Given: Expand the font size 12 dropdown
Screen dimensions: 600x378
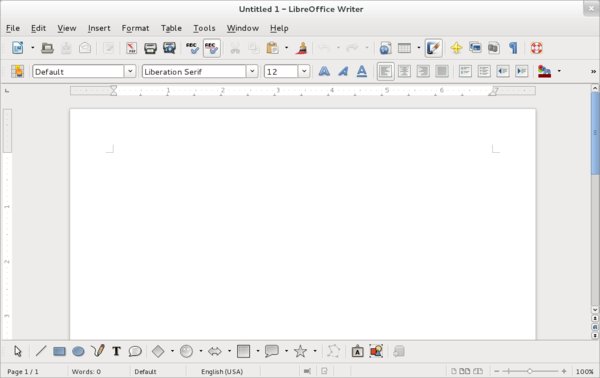Looking at the screenshot, I should point(304,72).
